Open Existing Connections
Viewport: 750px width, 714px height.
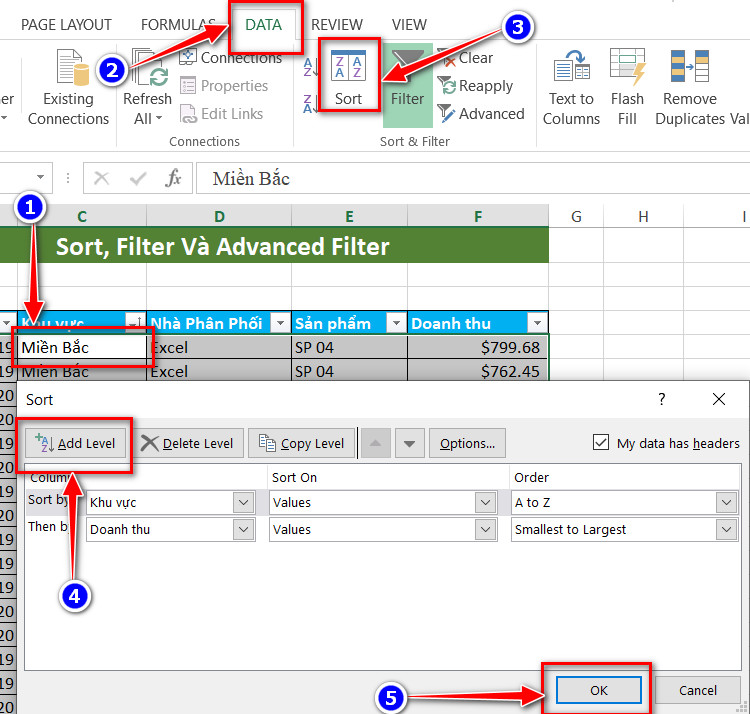pyautogui.click(x=68, y=87)
